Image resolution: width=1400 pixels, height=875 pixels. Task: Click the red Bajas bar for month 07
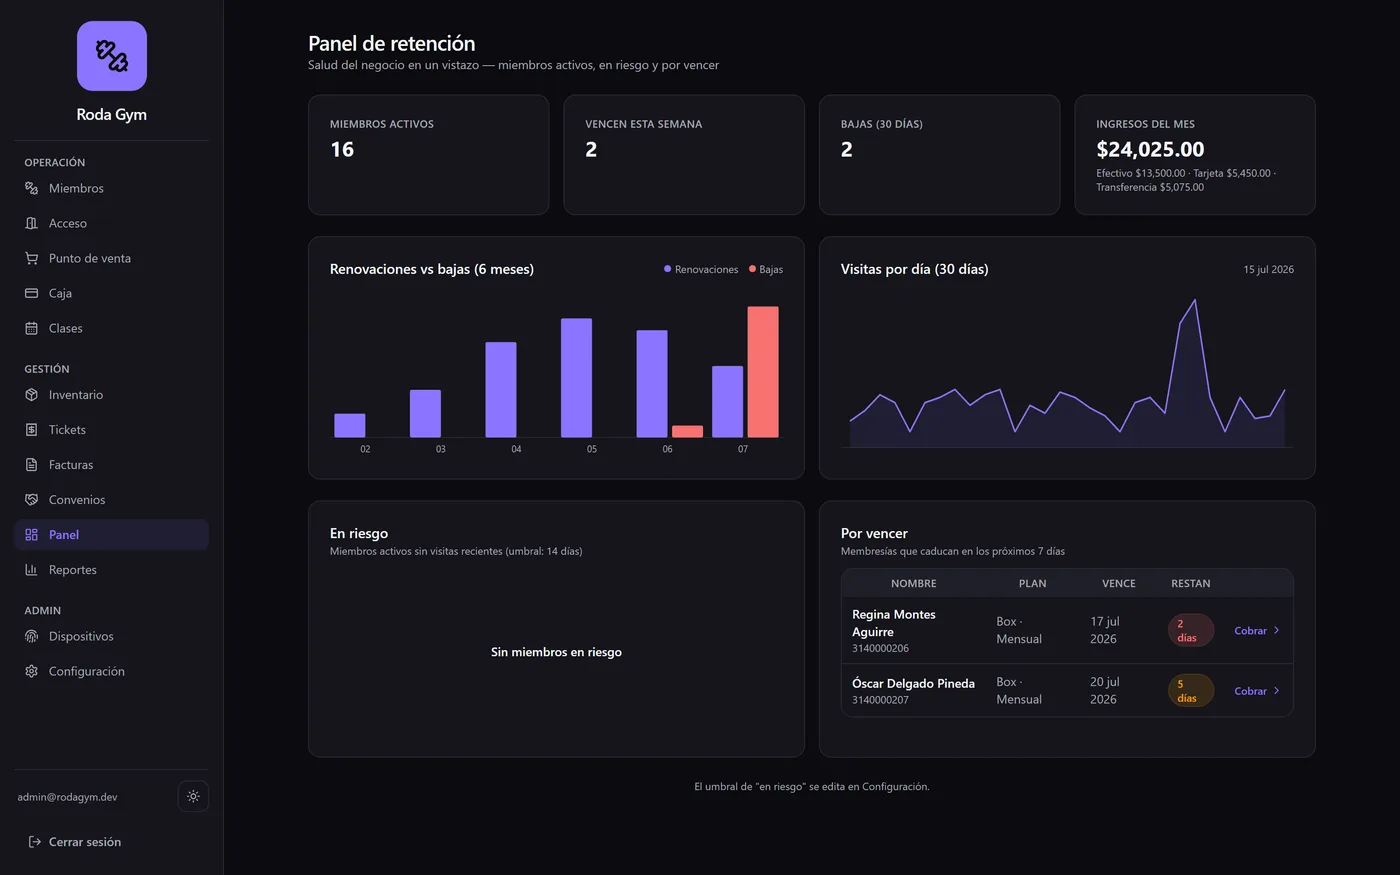coord(763,372)
